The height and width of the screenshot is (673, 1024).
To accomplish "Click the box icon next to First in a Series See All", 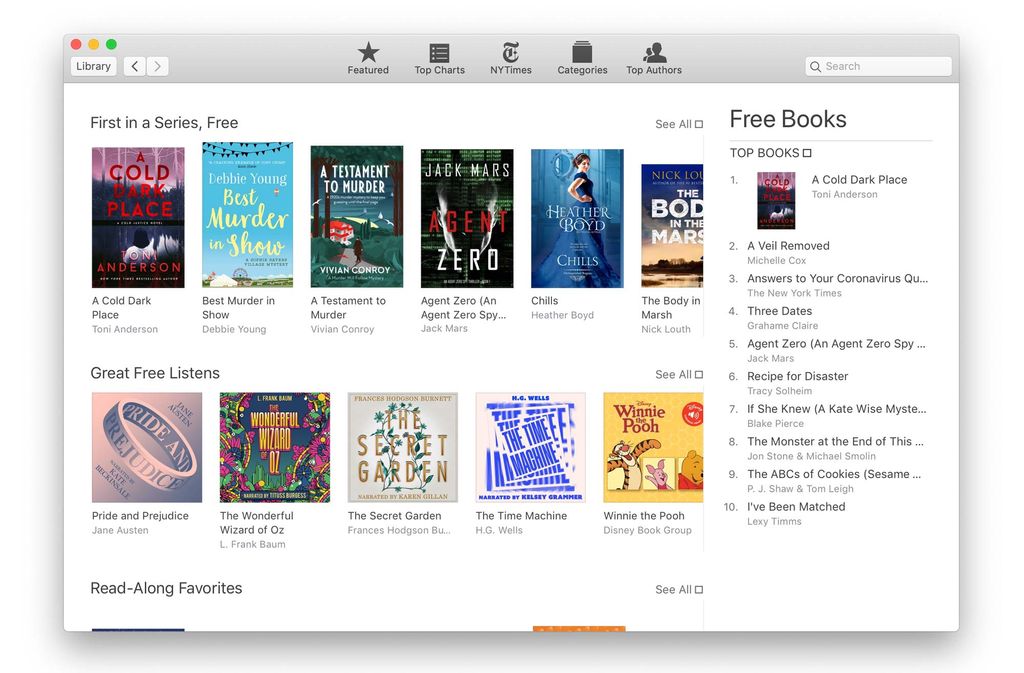I will point(700,123).
